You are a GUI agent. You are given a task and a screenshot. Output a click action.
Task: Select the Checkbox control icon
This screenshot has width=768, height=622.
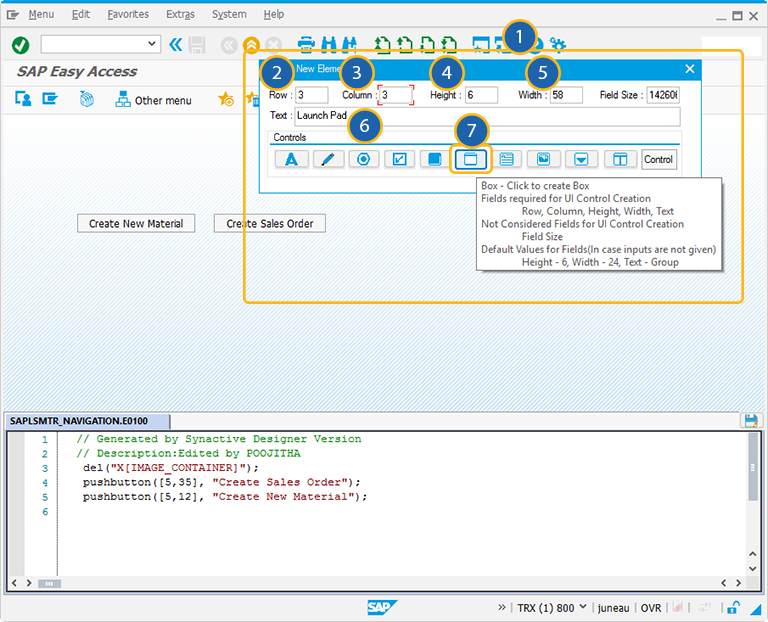400,159
